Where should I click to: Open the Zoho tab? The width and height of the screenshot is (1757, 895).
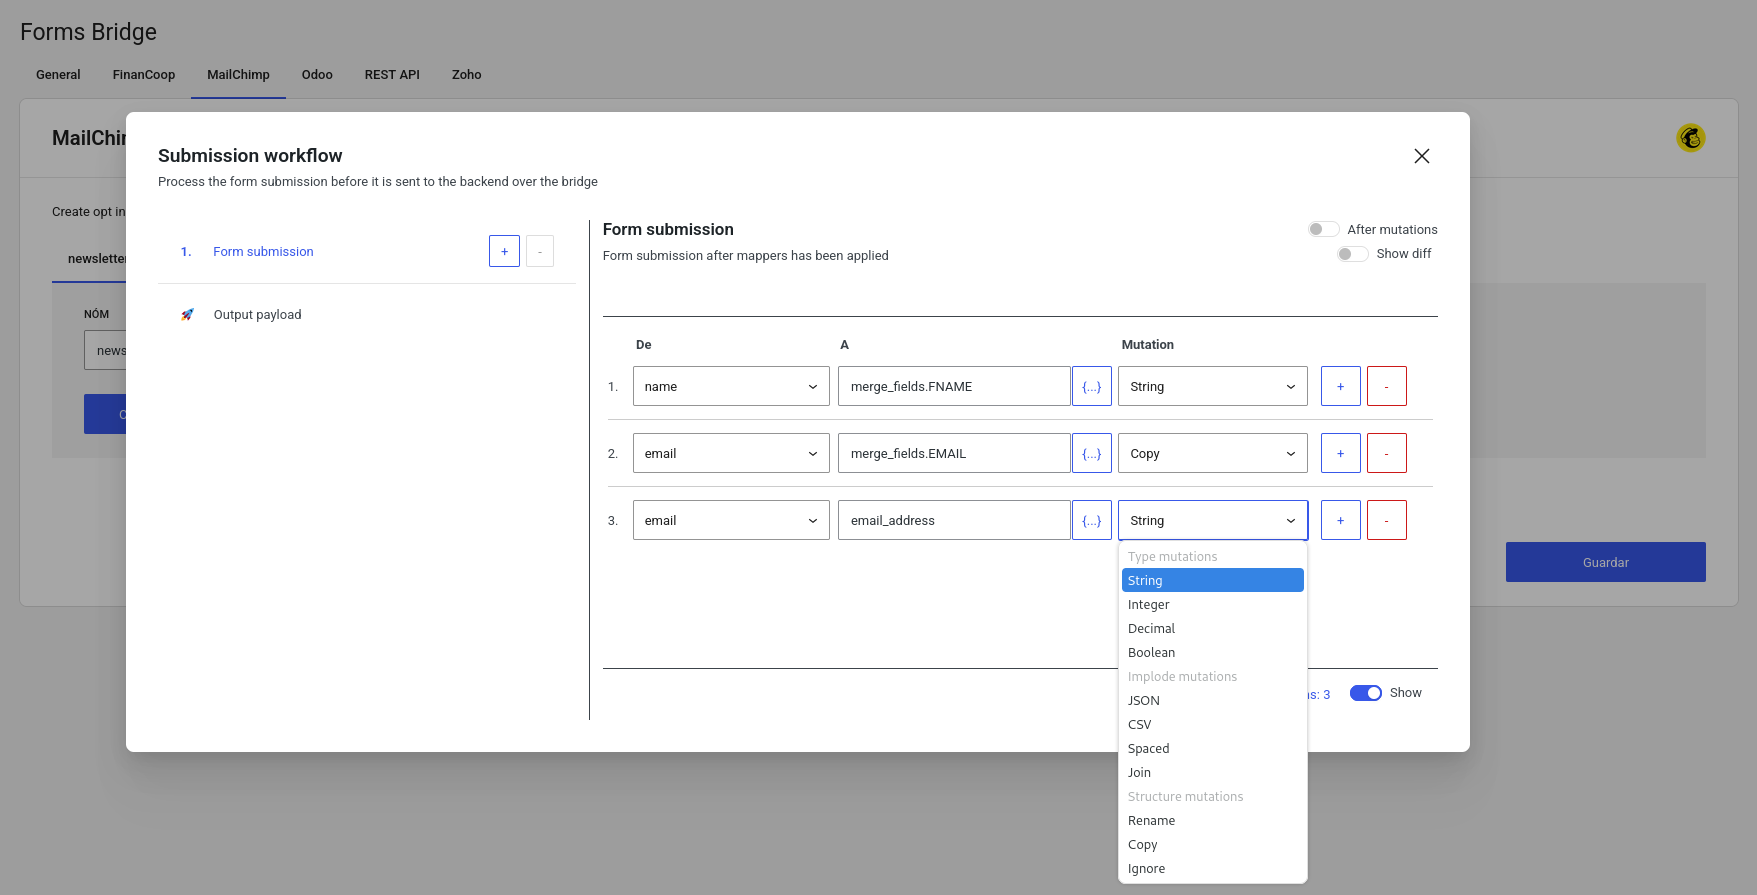pyautogui.click(x=466, y=75)
